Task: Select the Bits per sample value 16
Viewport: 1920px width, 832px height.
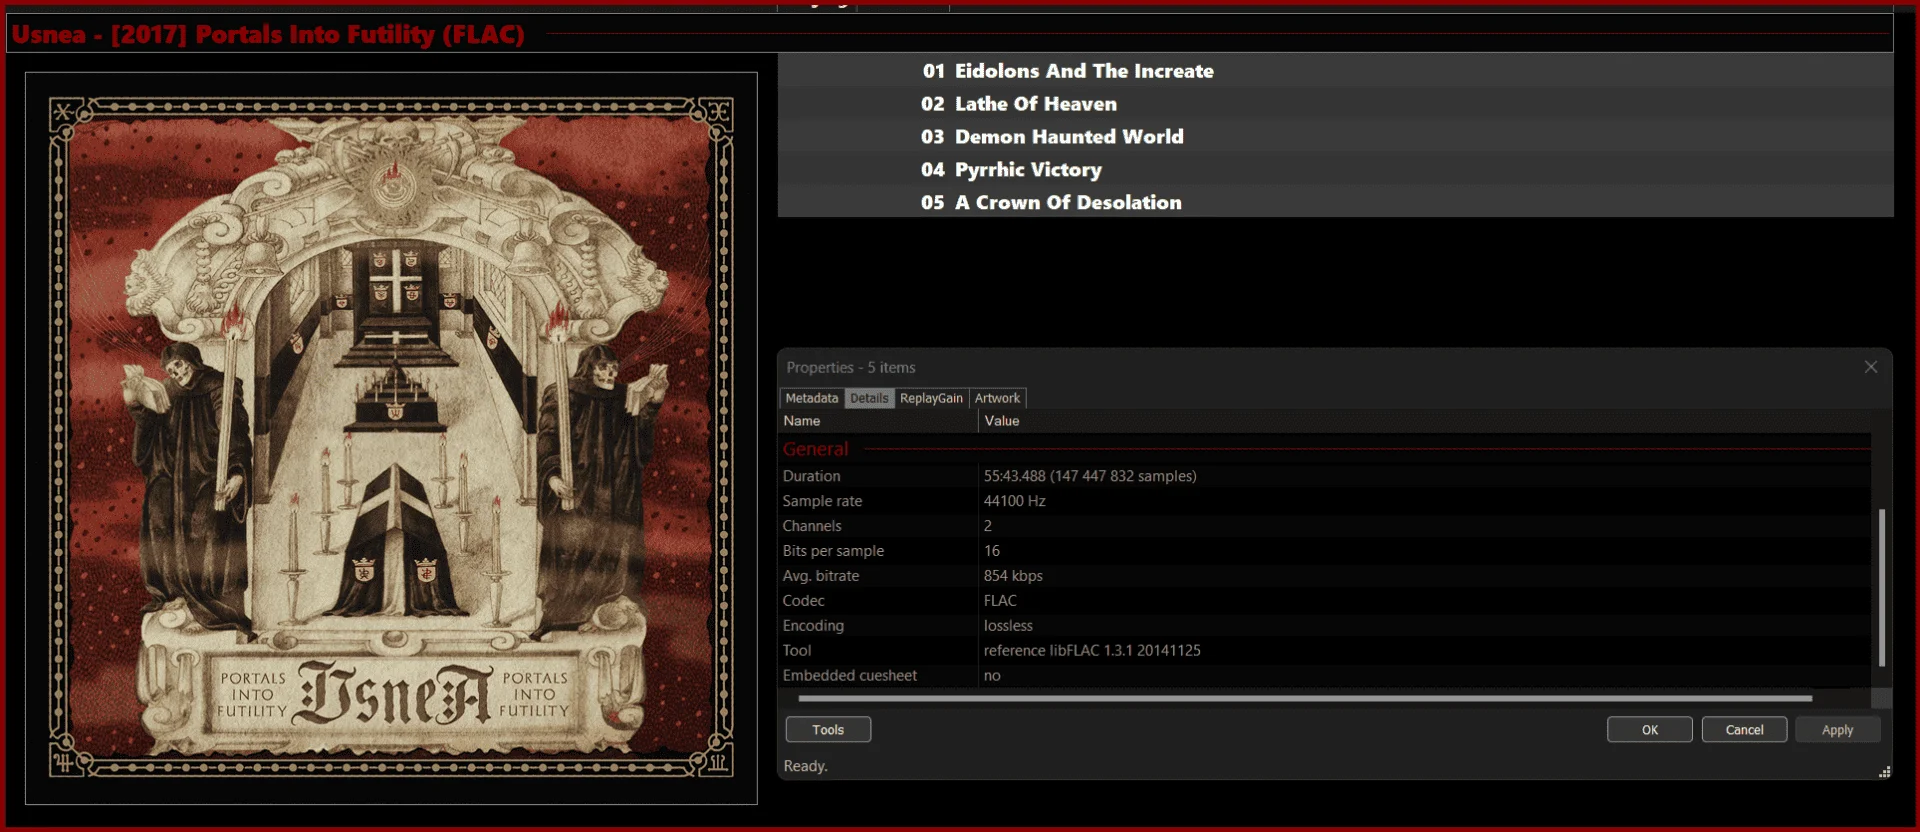Action: point(992,551)
